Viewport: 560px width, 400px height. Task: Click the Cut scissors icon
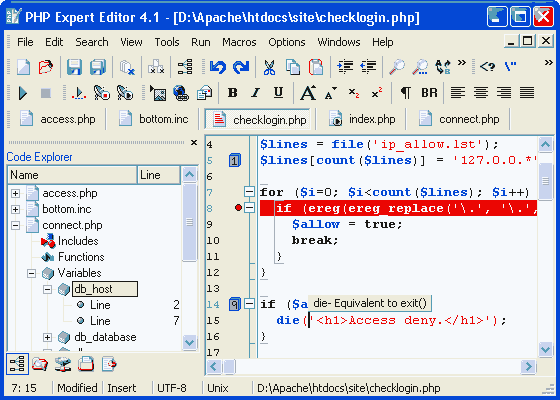pos(269,67)
